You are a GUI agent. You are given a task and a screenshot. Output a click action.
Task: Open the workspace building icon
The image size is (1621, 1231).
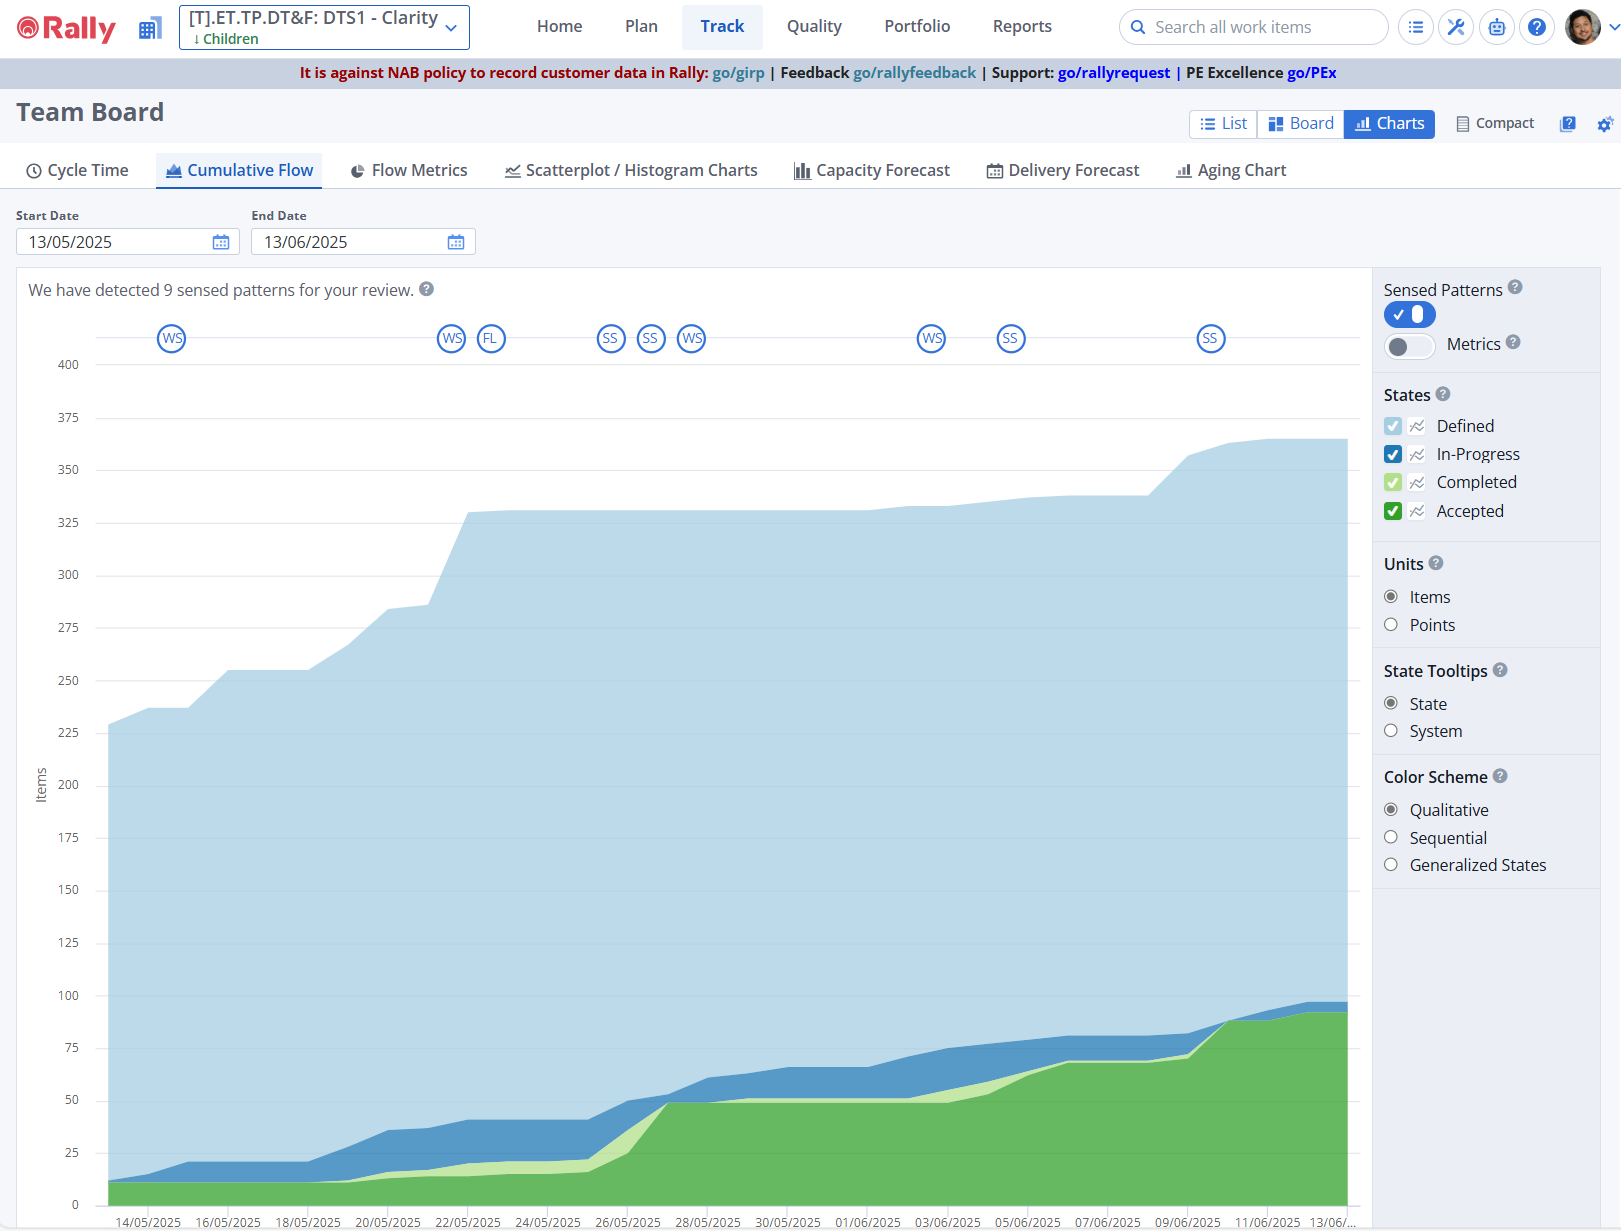[x=150, y=28]
